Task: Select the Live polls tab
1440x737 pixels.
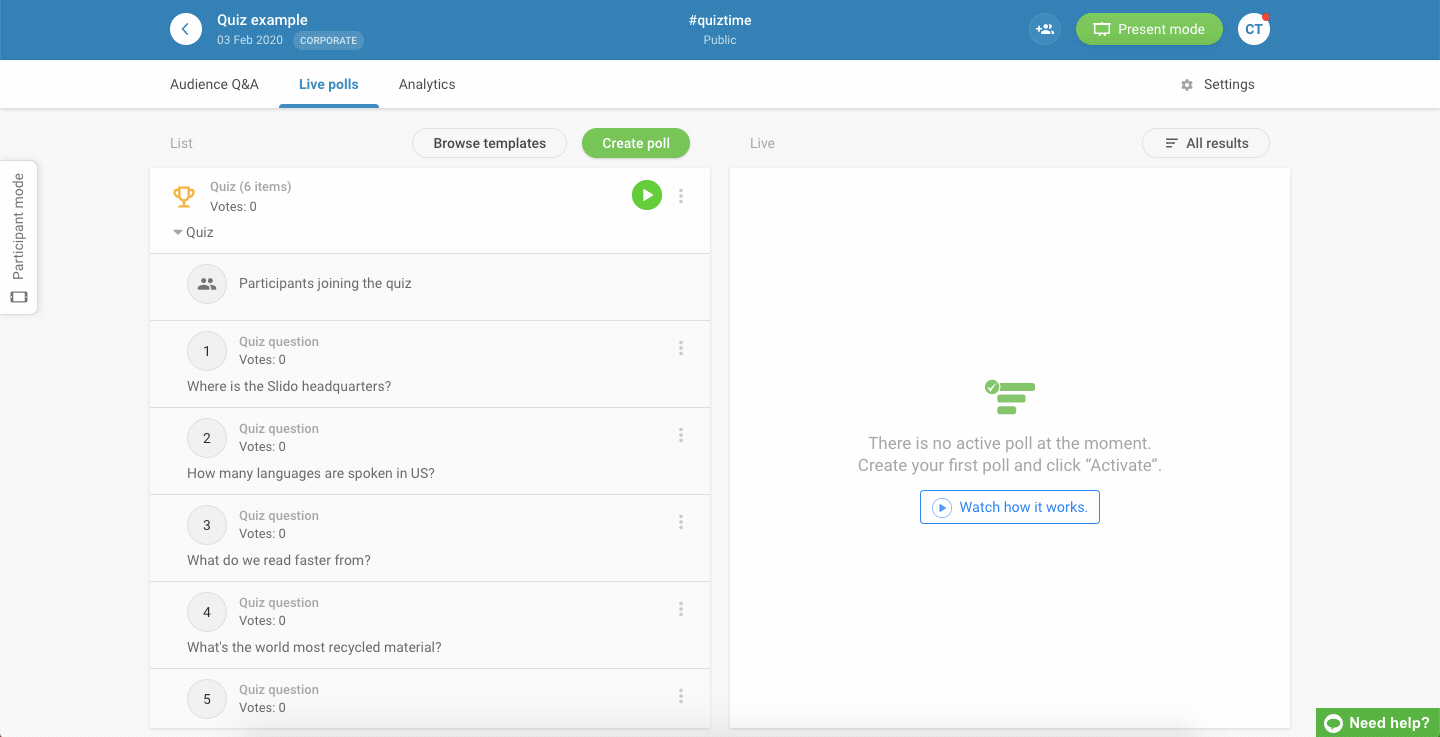Action: pos(328,85)
